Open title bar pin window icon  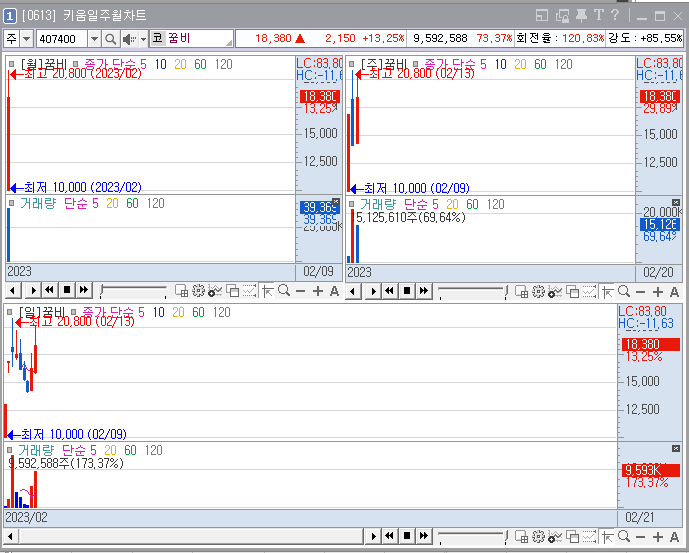pyautogui.click(x=581, y=16)
